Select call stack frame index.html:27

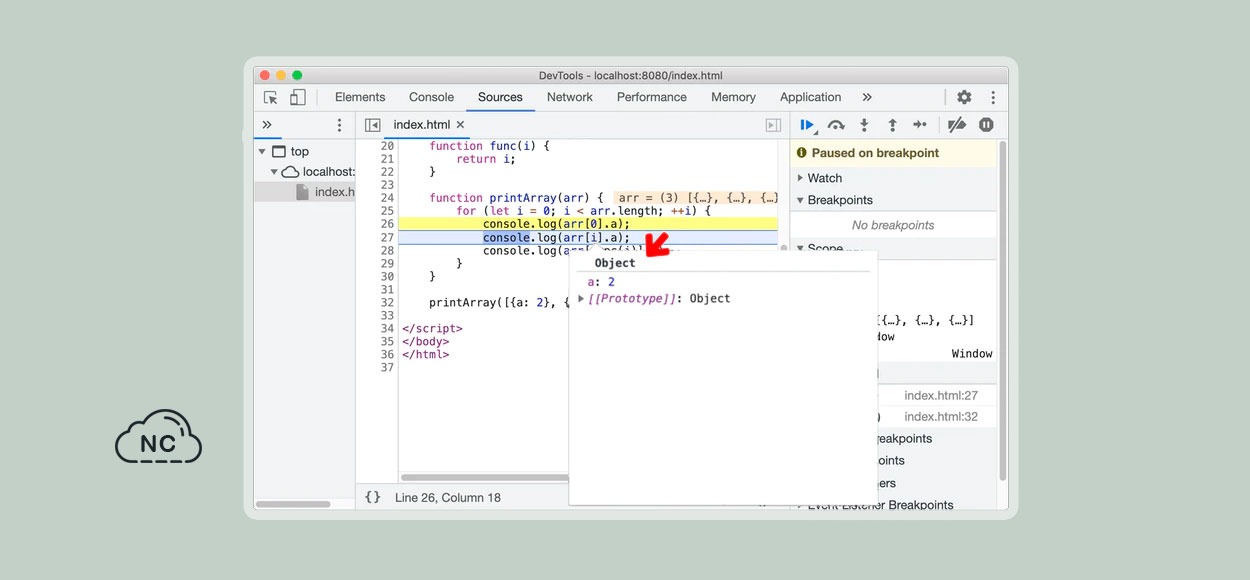[941, 396]
